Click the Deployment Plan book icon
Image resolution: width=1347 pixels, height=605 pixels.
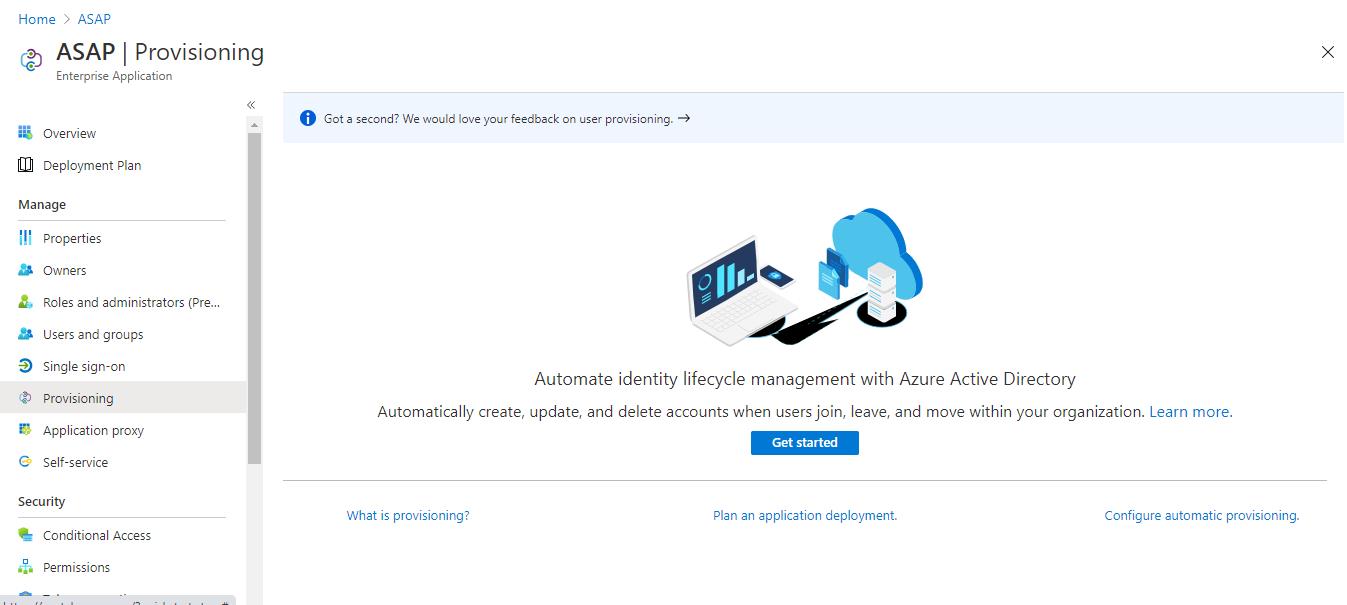tap(26, 165)
